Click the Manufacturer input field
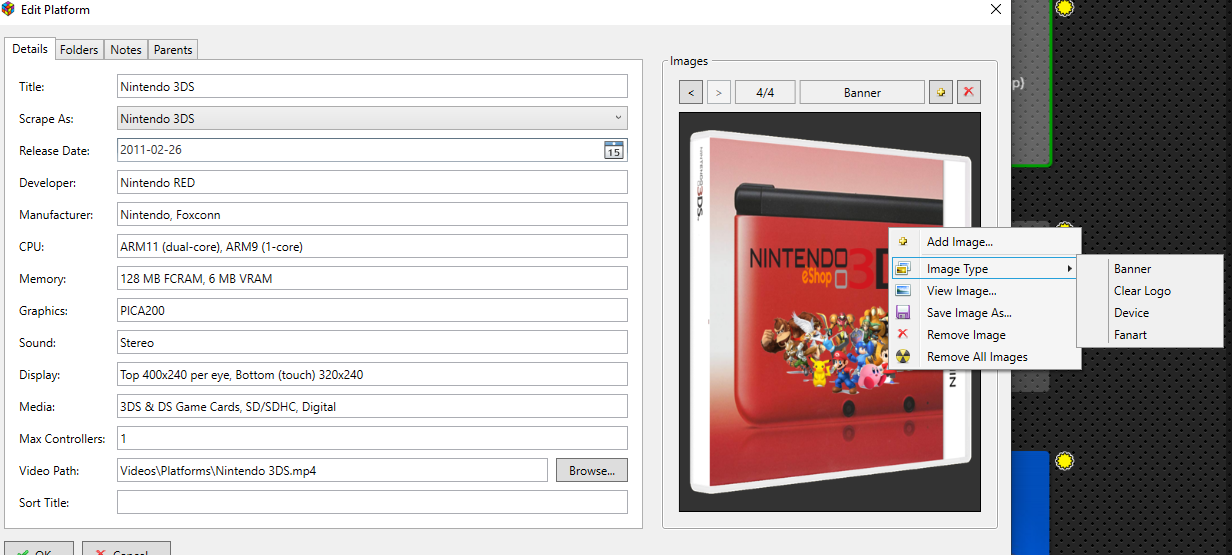This screenshot has height=555, width=1232. (372, 214)
